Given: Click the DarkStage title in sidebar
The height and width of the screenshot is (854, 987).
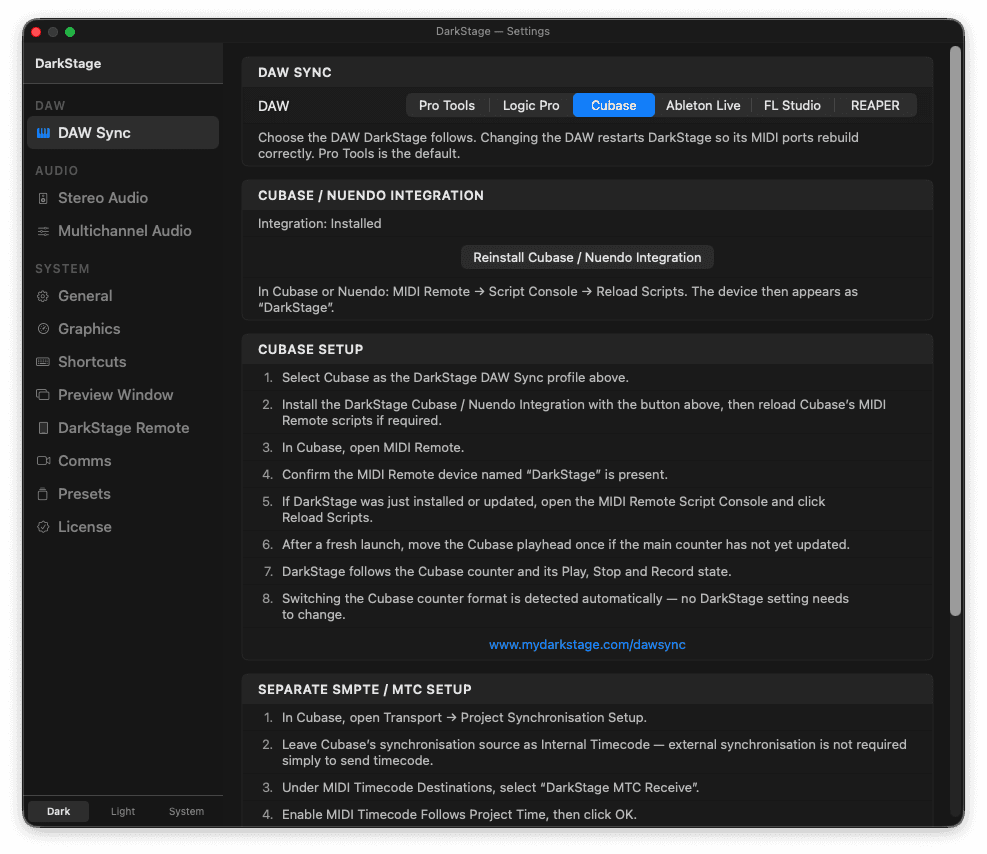Looking at the screenshot, I should [x=68, y=64].
